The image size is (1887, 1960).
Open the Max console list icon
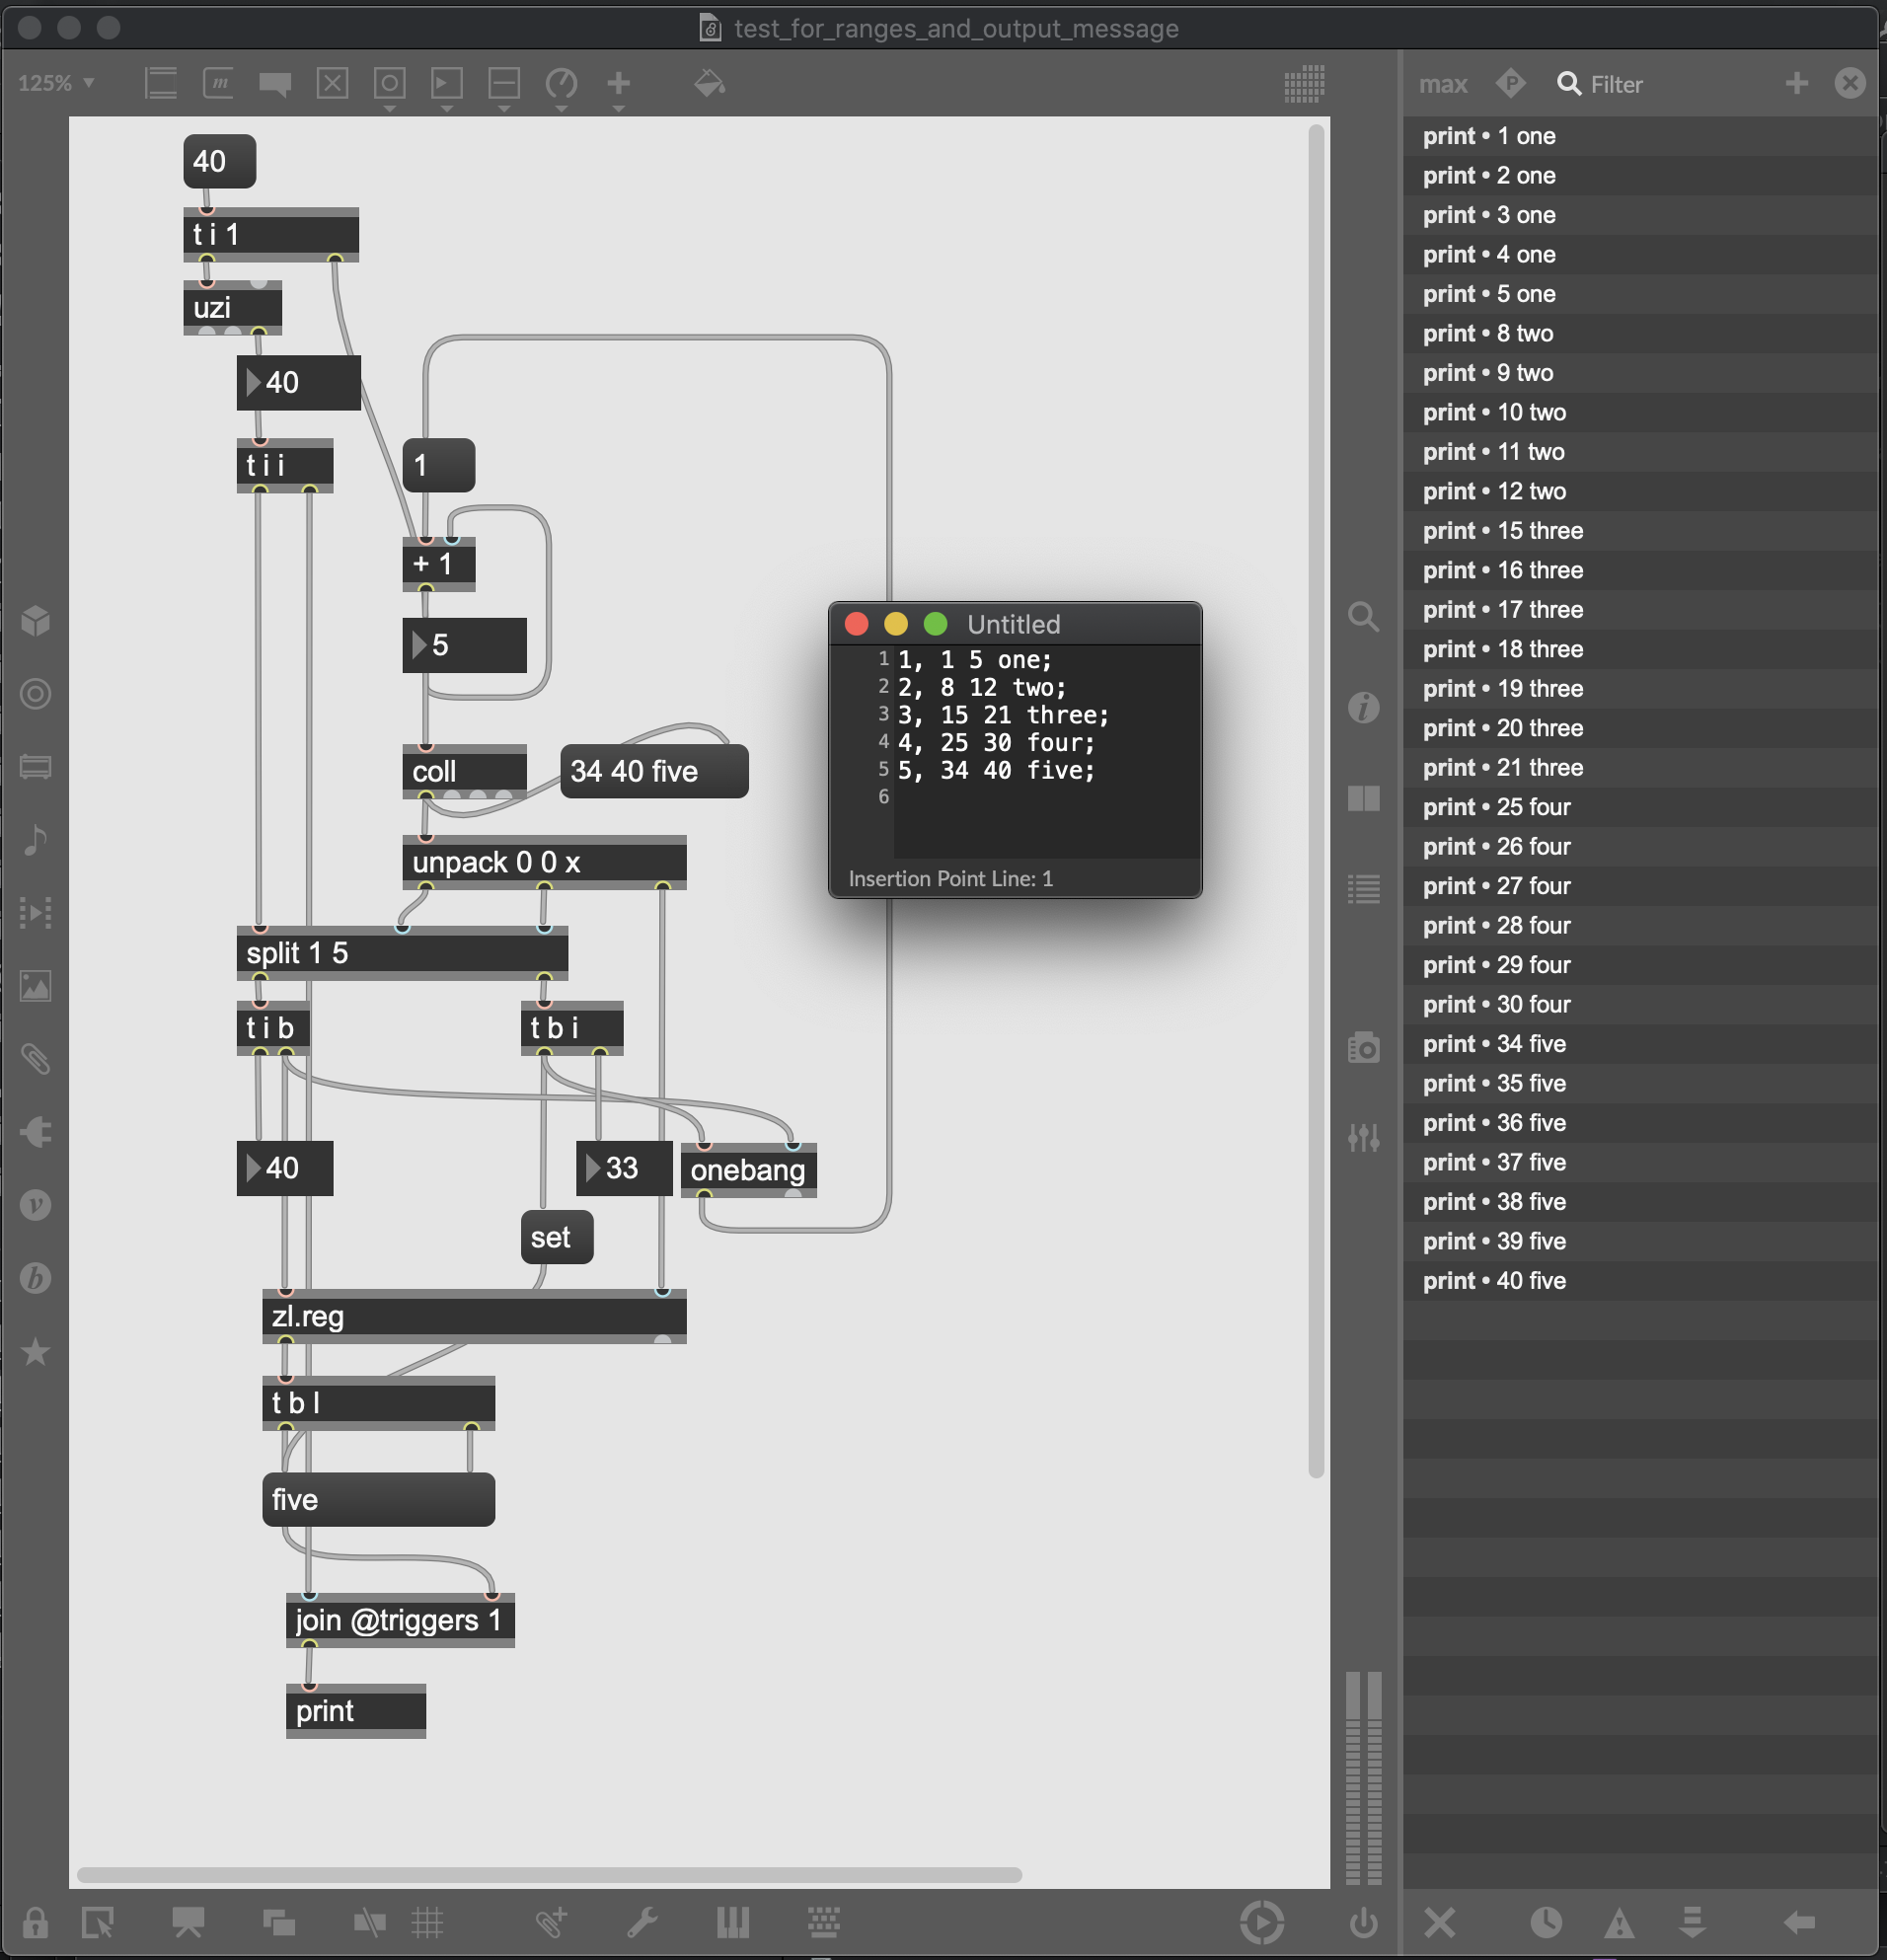click(x=1364, y=889)
